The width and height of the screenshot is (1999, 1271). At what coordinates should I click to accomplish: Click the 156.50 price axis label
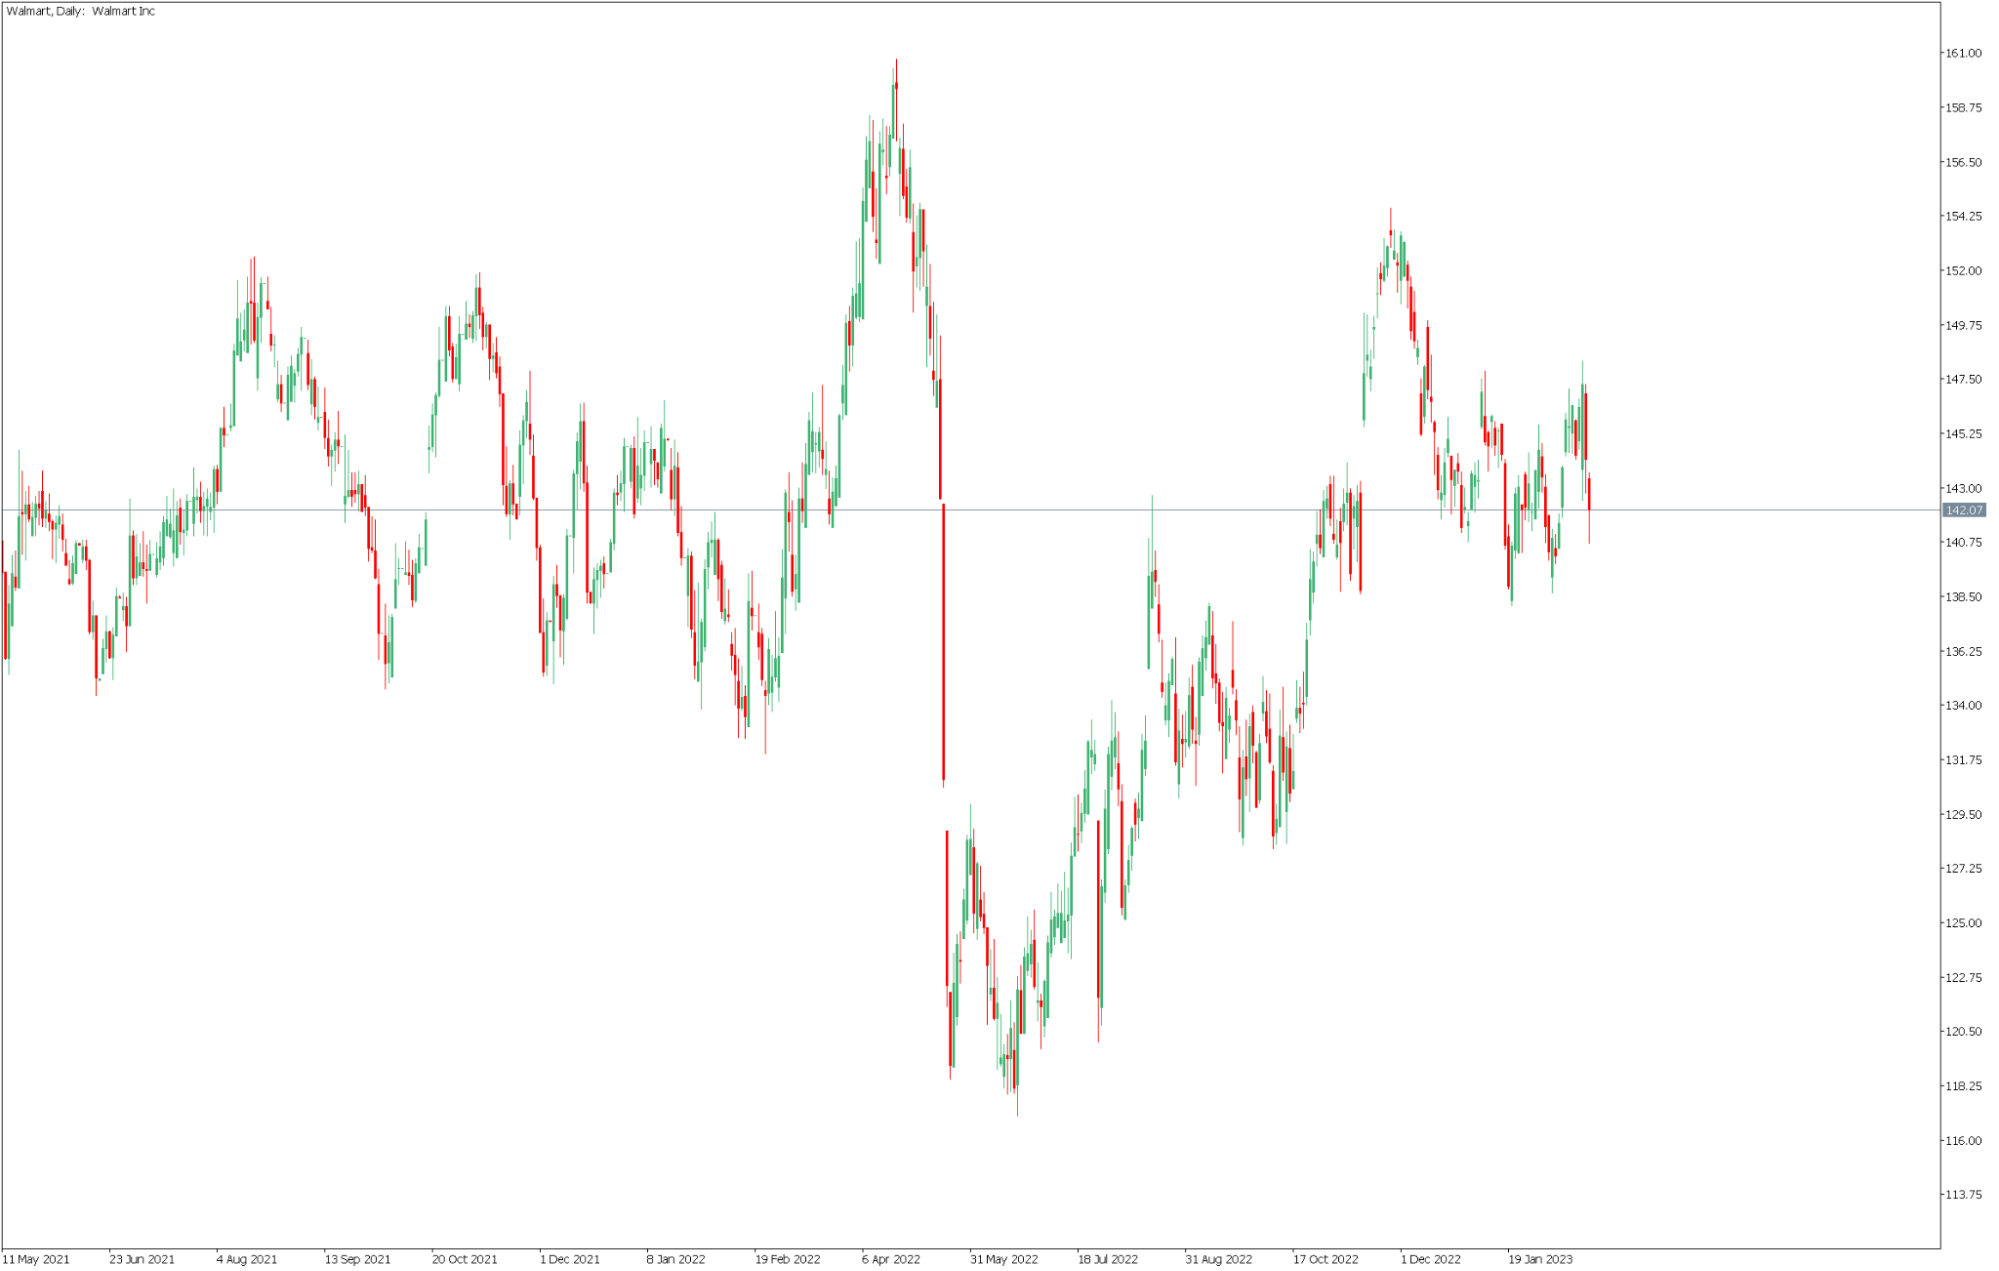1962,162
